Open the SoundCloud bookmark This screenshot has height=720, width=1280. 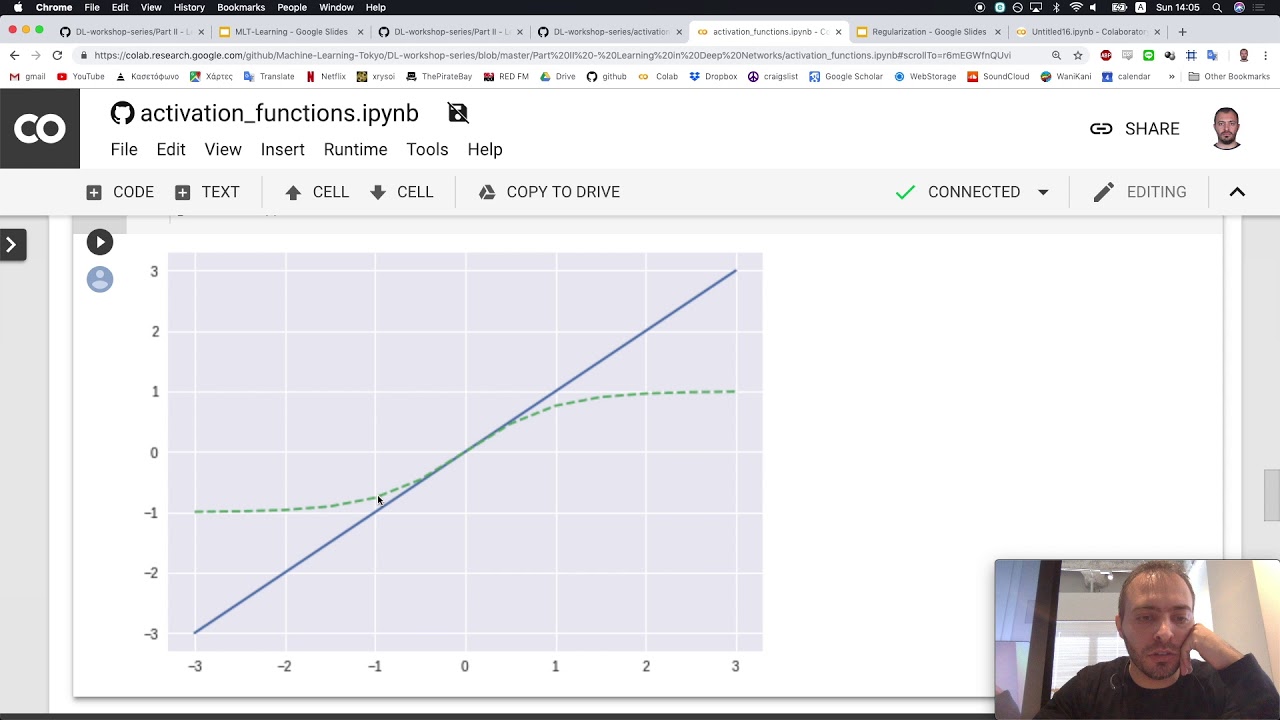coord(998,76)
